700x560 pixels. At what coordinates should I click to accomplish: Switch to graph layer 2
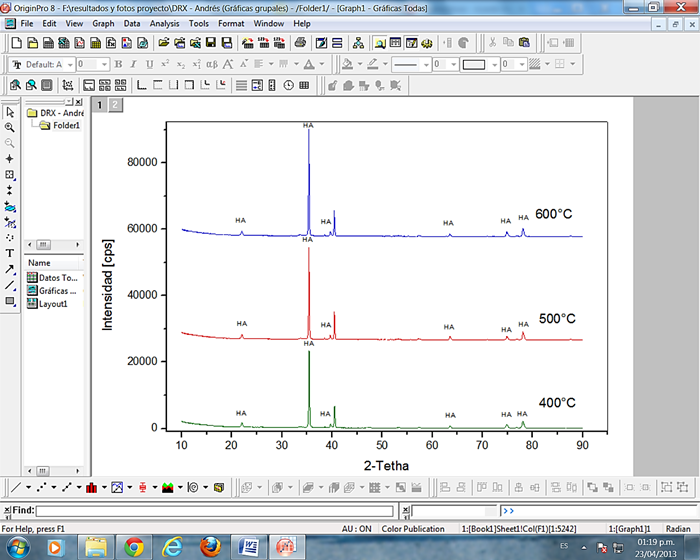(x=115, y=105)
